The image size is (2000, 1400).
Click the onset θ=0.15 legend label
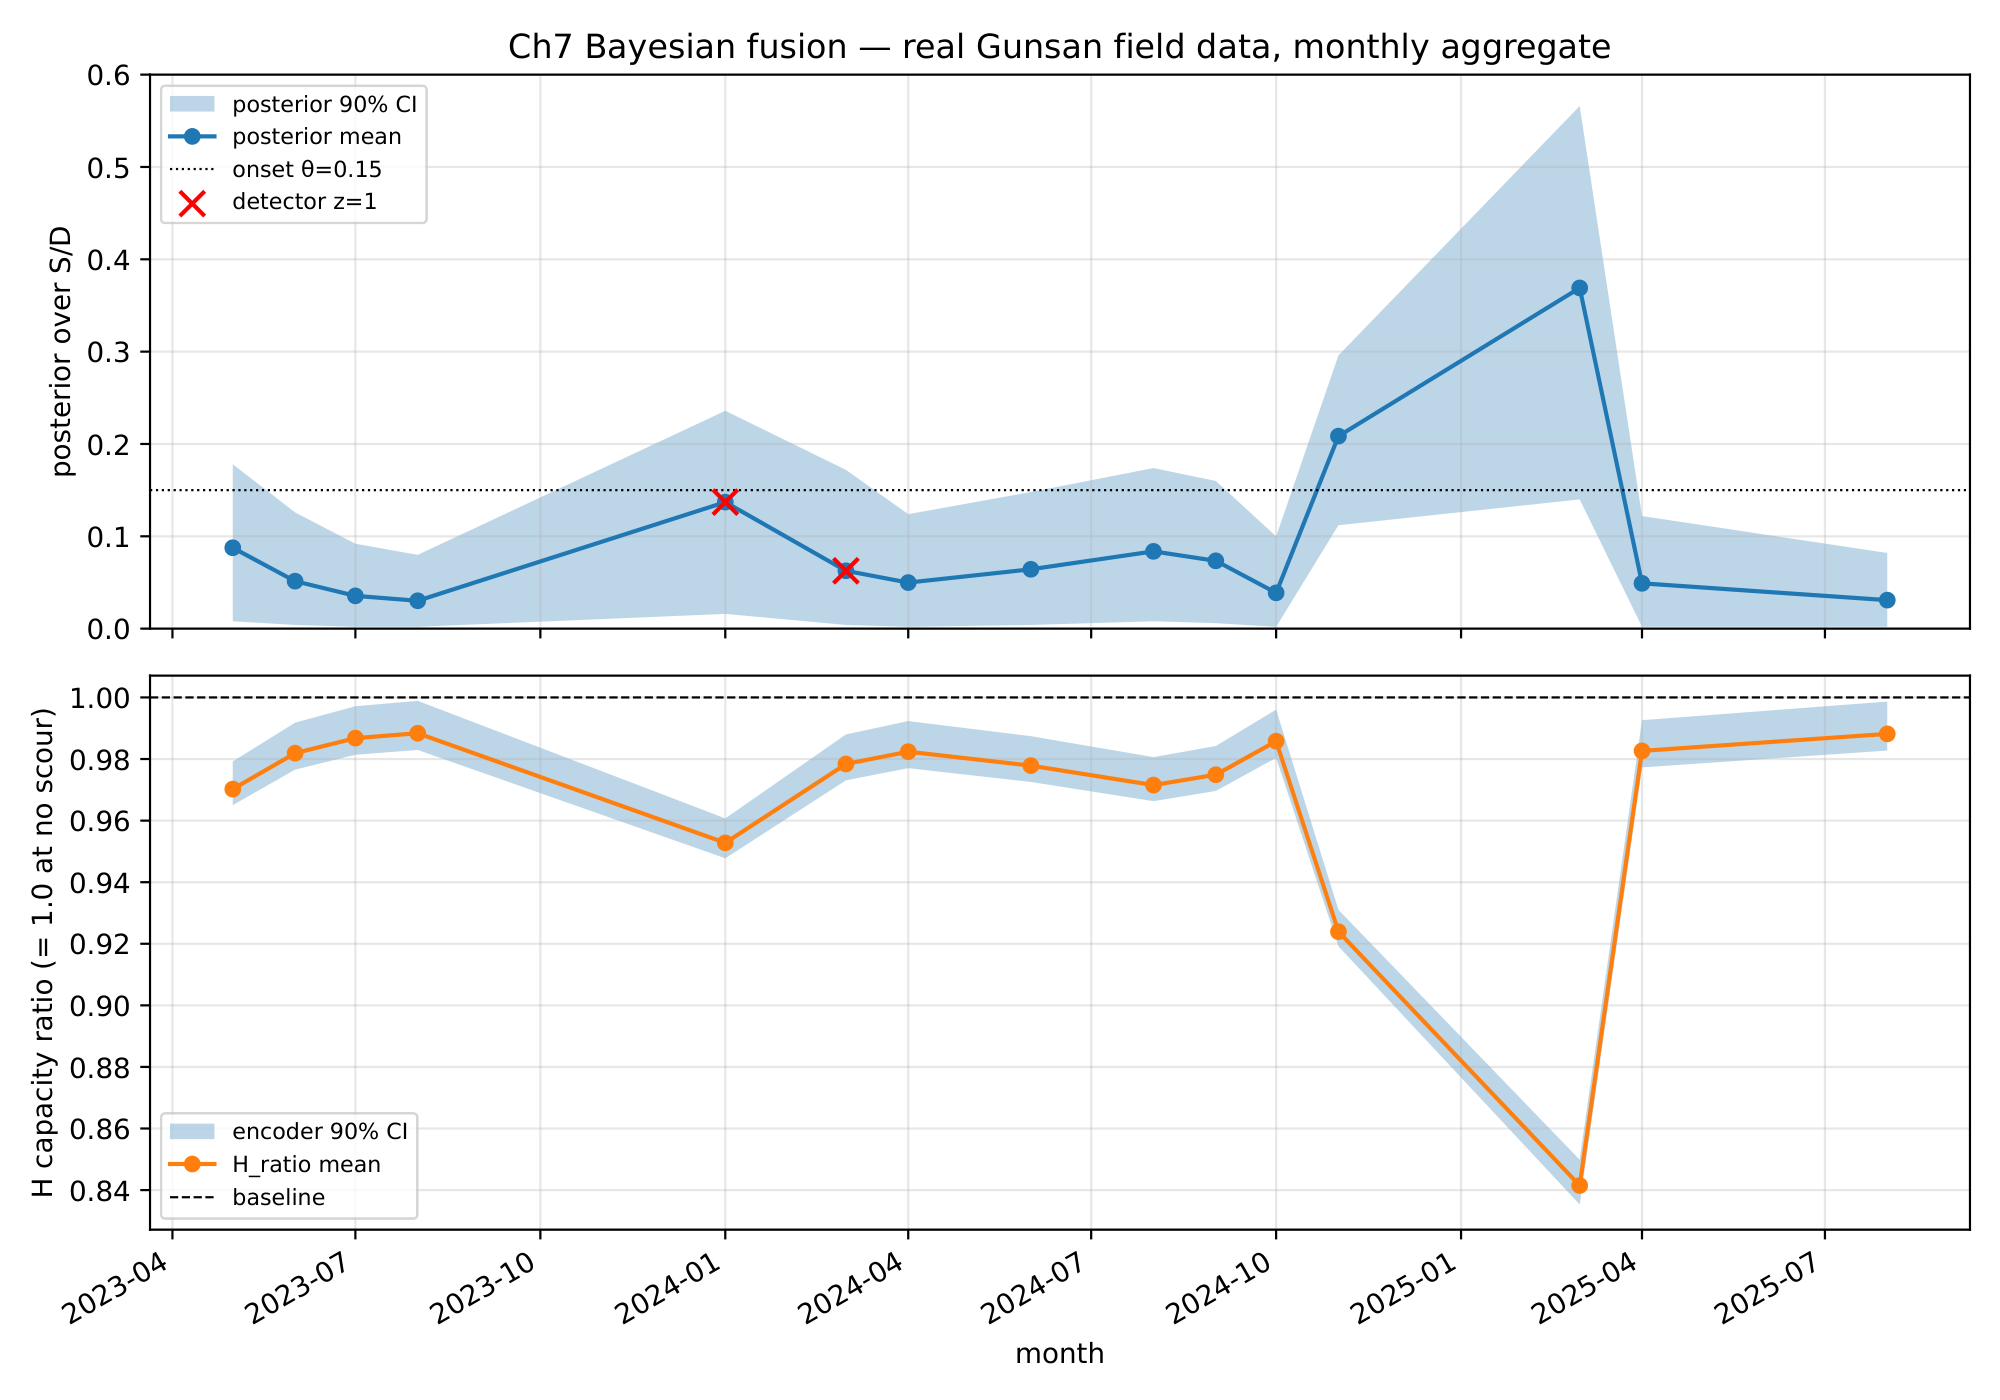[306, 170]
